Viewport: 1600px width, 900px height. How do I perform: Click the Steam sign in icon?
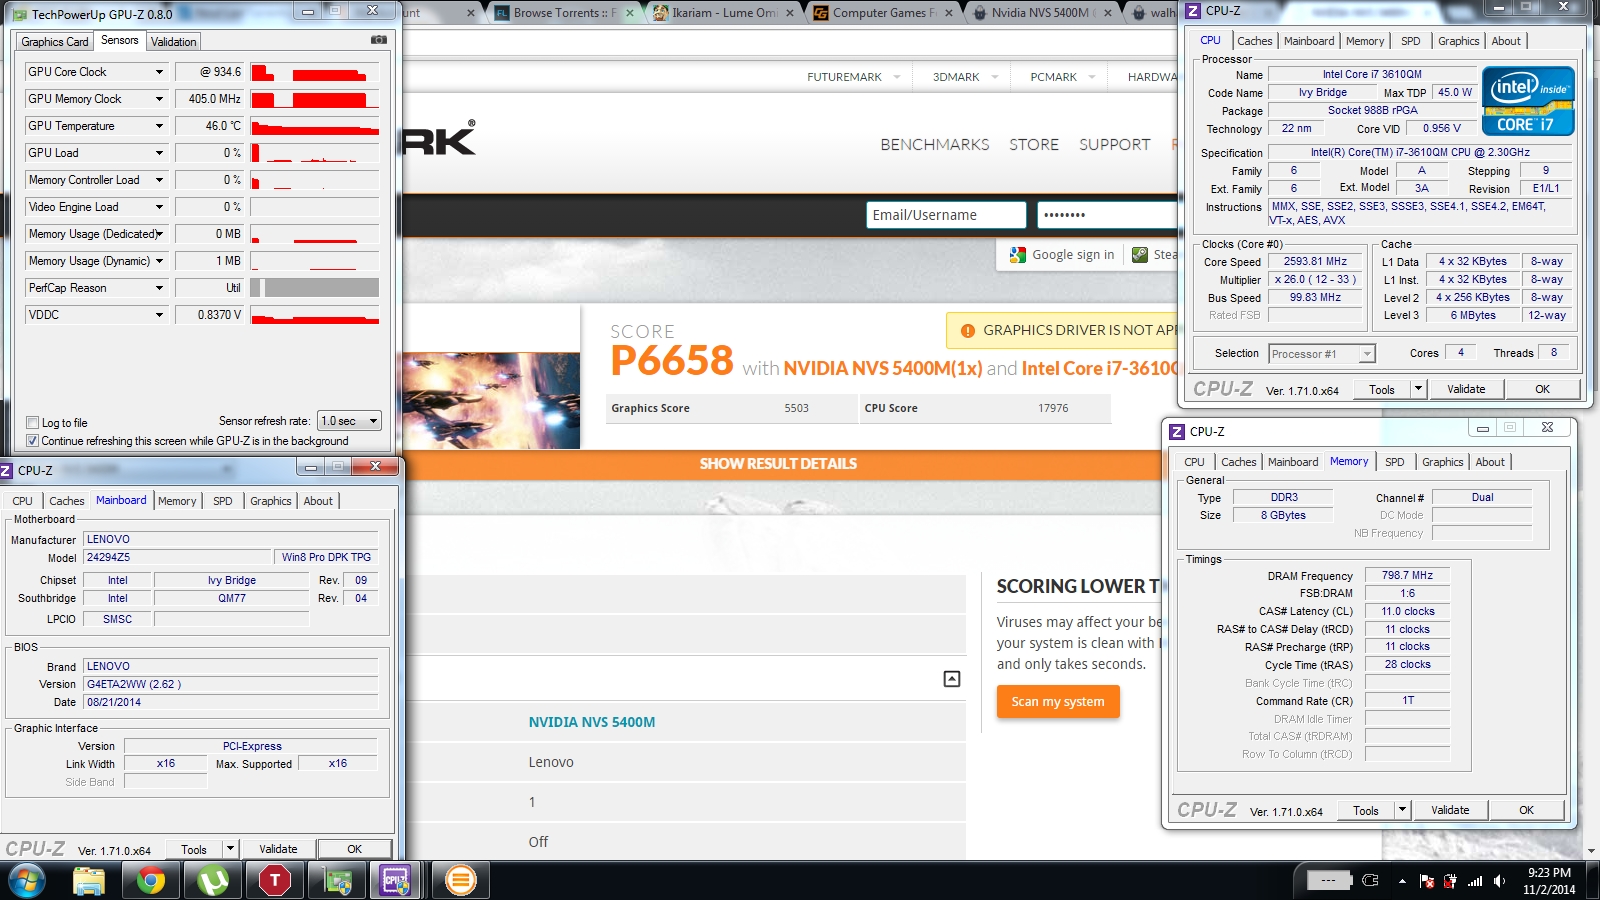tap(1140, 255)
